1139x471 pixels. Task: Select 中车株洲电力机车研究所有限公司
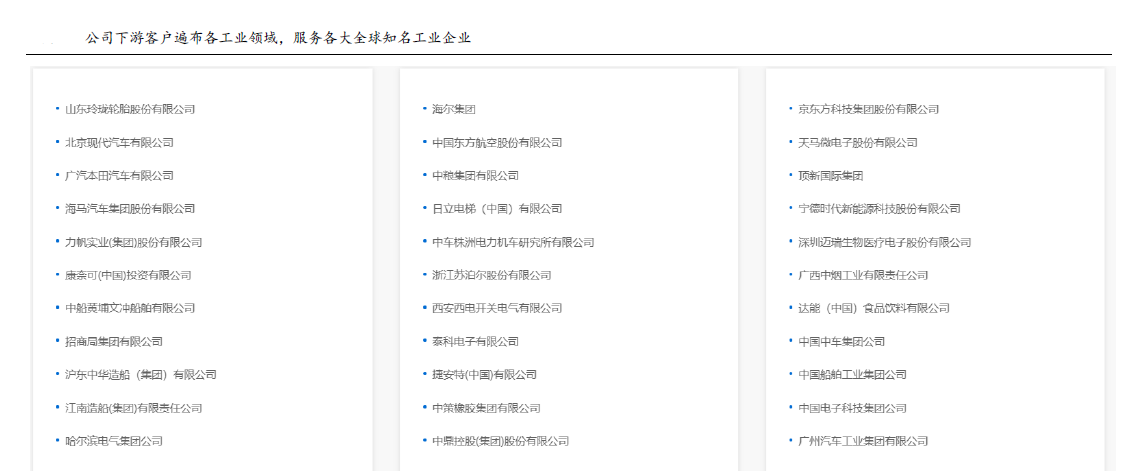click(513, 243)
